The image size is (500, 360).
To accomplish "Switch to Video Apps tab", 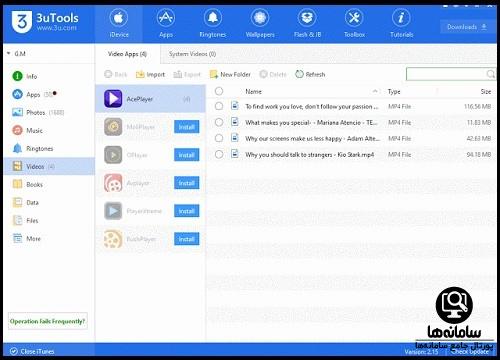I will 127,54.
